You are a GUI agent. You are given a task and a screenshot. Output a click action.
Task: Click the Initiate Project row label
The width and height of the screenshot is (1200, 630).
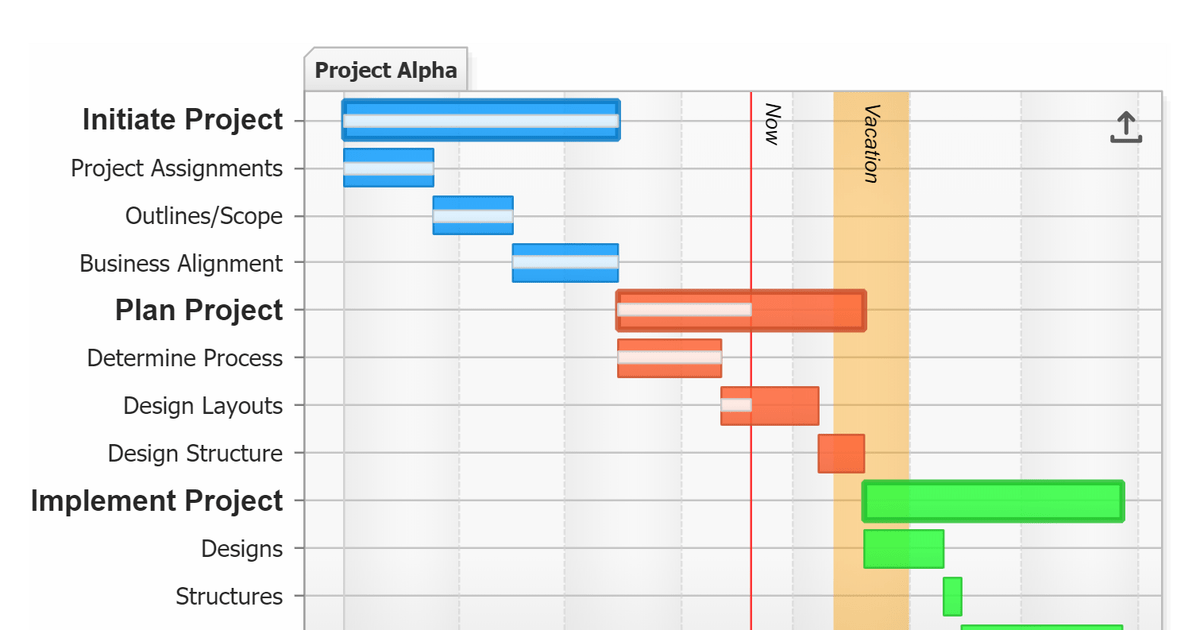pos(184,119)
